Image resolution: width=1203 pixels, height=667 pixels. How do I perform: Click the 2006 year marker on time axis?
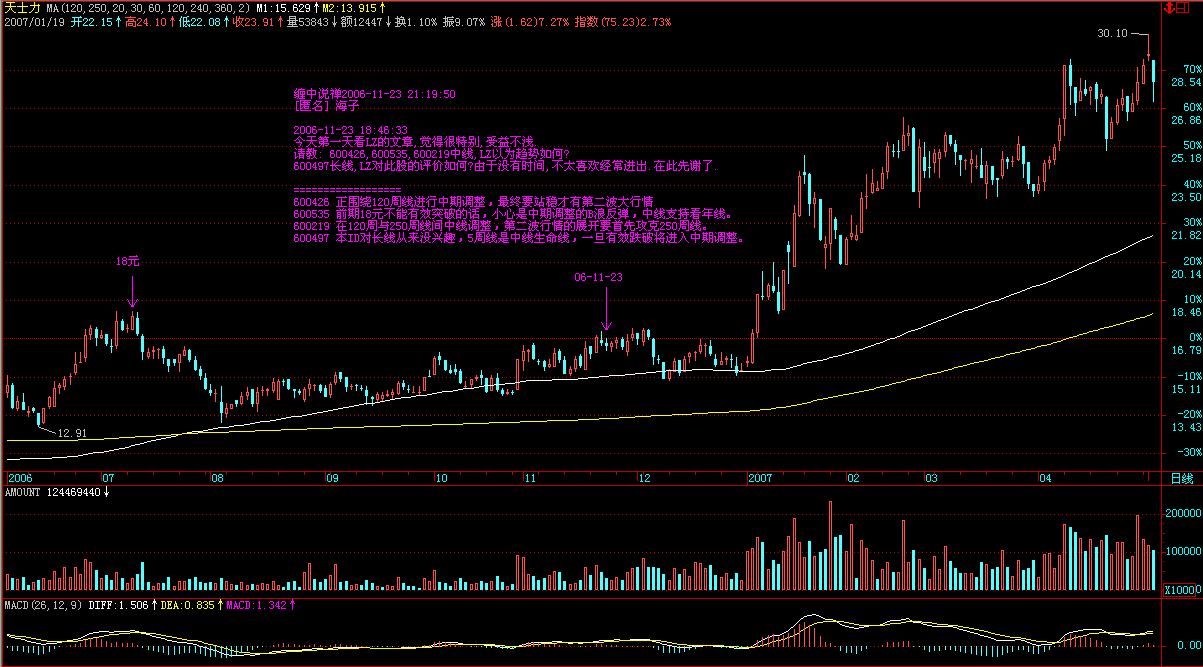tap(20, 479)
